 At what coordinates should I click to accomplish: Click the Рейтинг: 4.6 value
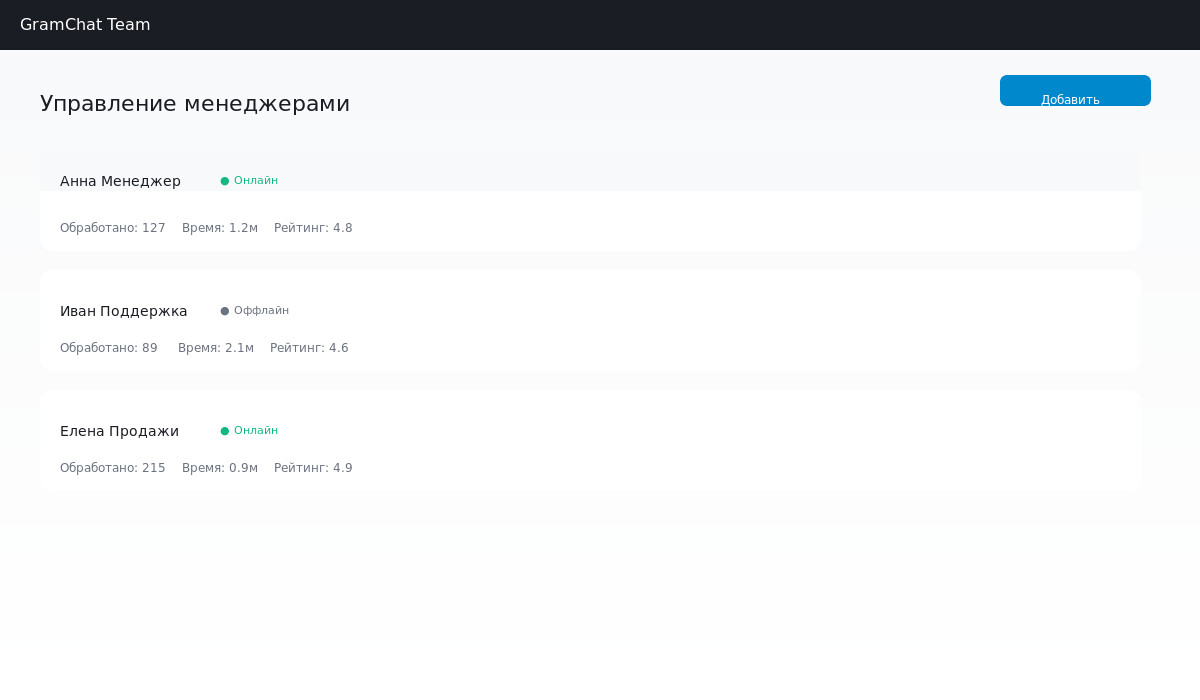coord(309,348)
